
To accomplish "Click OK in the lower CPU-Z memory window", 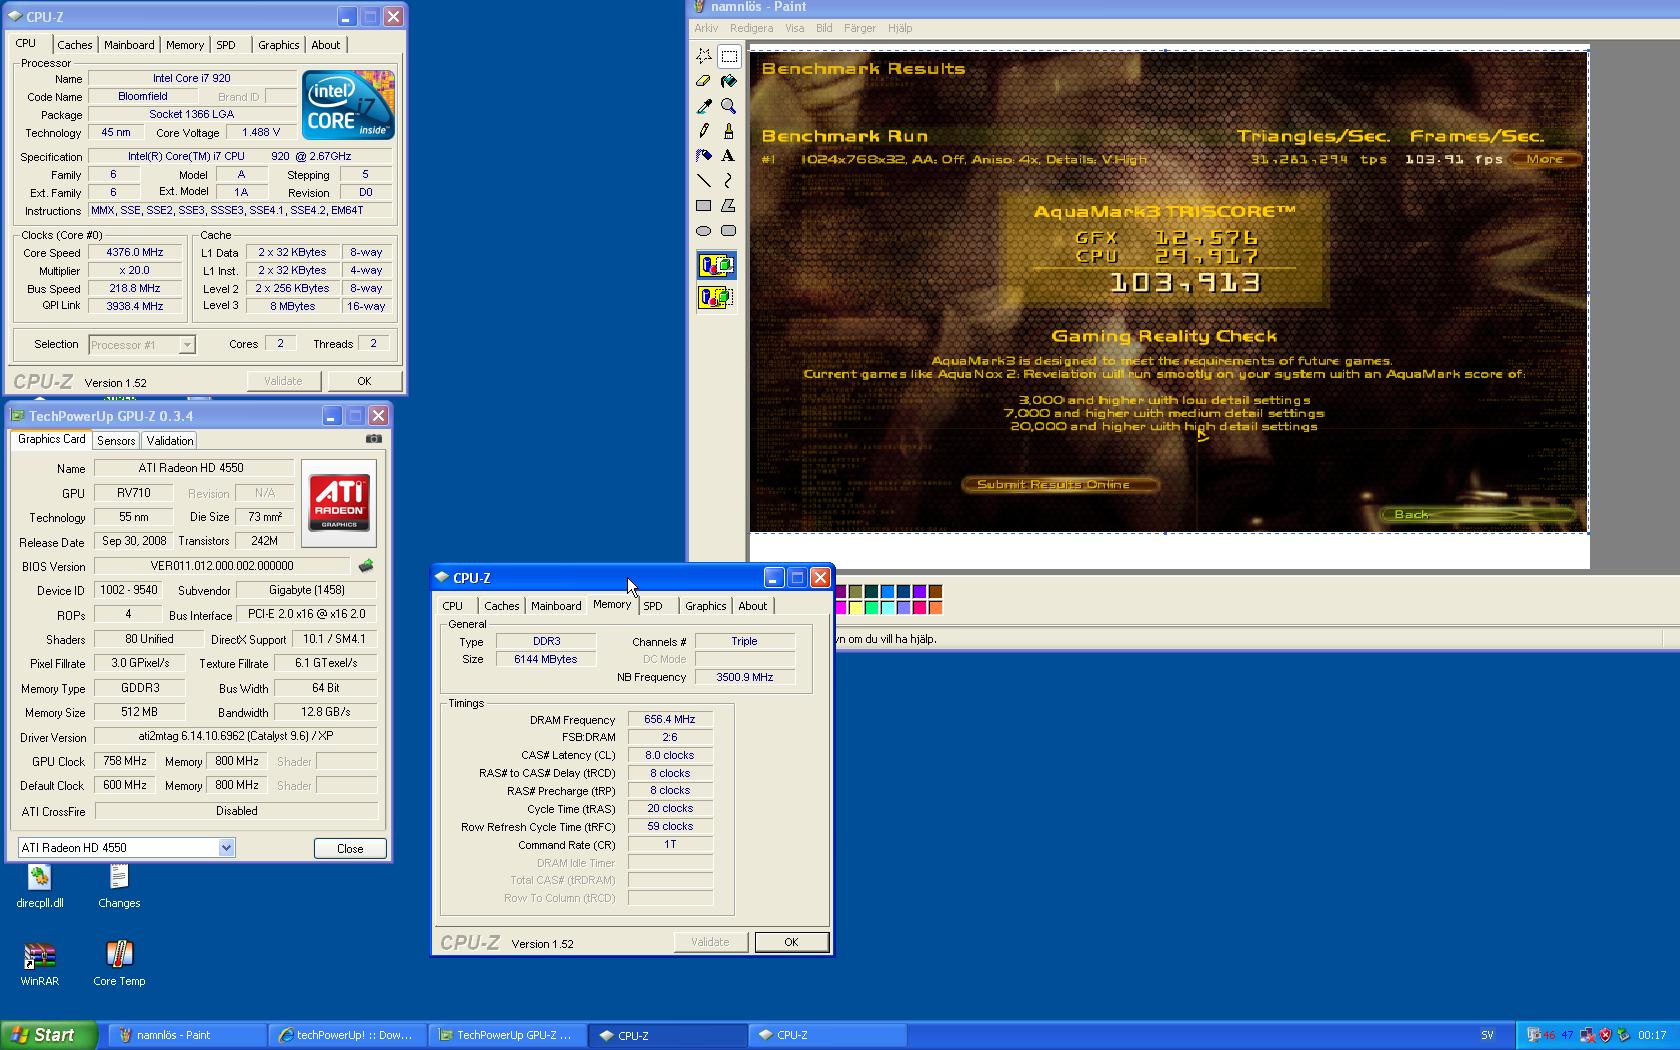I will tap(791, 942).
